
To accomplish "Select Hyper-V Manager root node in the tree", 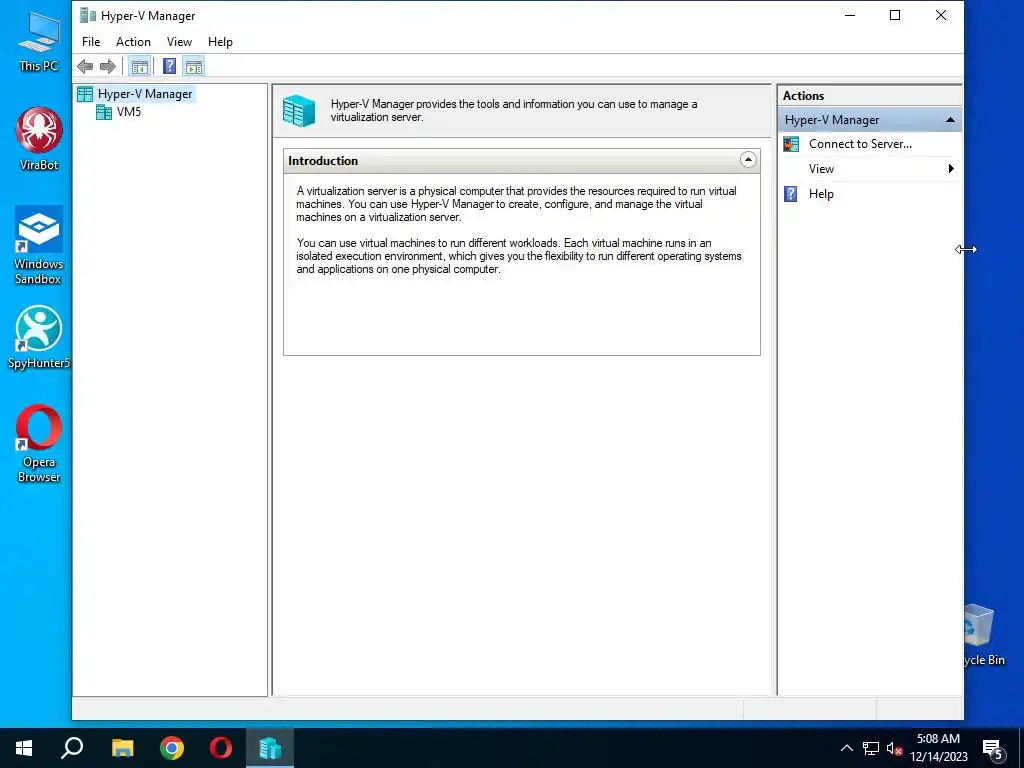I will coord(145,94).
